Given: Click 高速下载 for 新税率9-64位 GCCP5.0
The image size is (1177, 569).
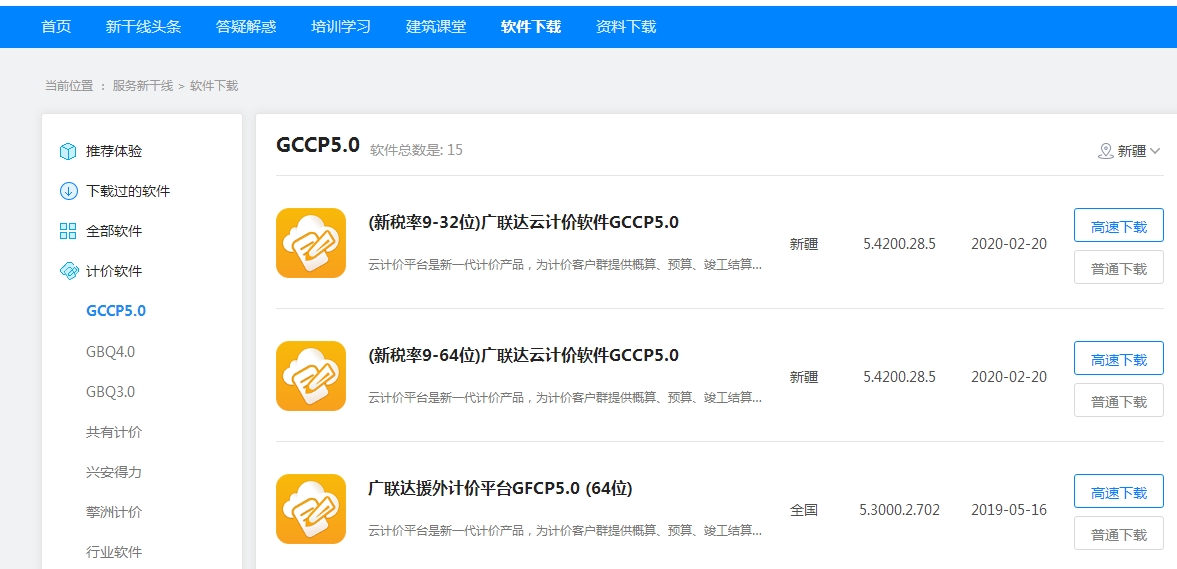Looking at the screenshot, I should [1118, 359].
